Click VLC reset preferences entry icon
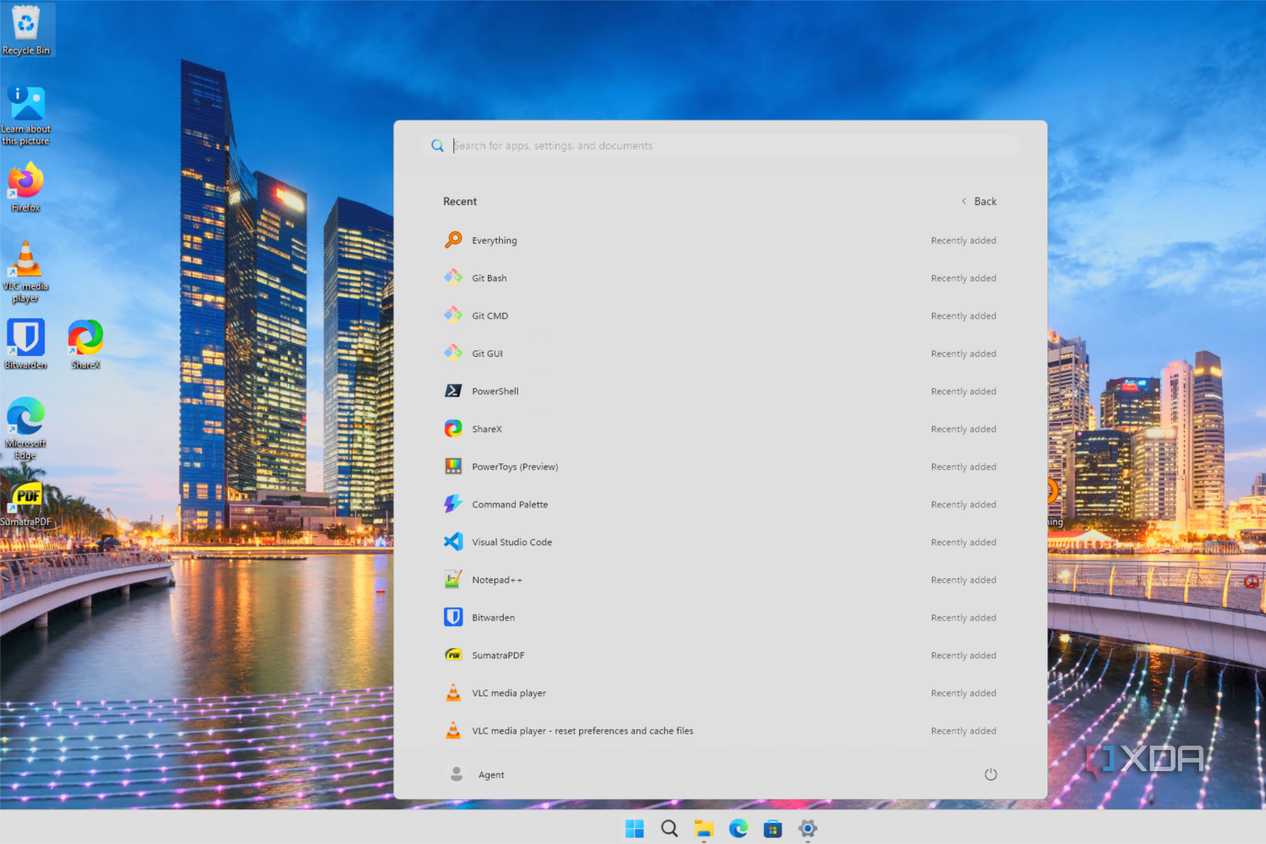 [453, 730]
